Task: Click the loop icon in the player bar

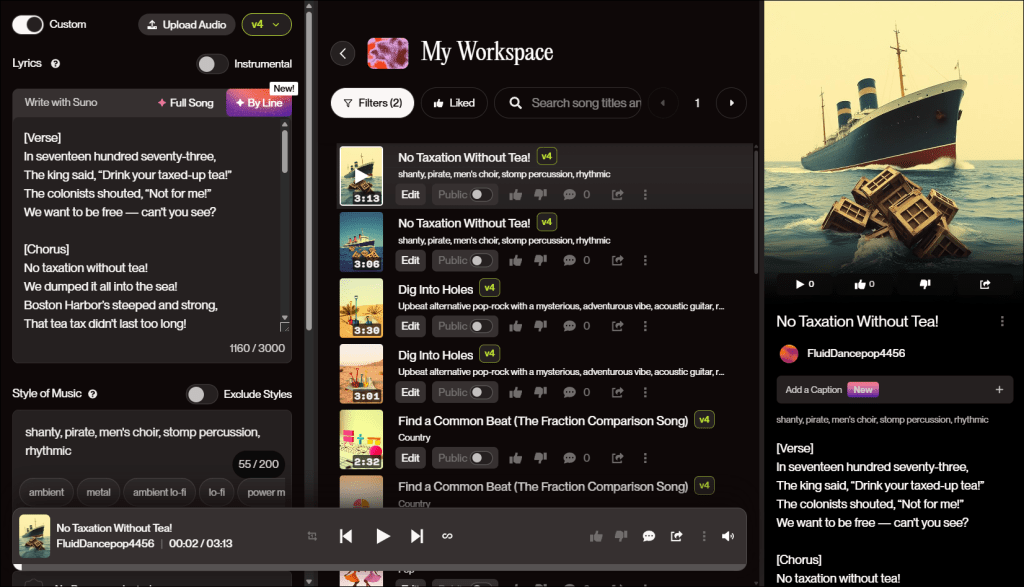Action: click(x=448, y=536)
